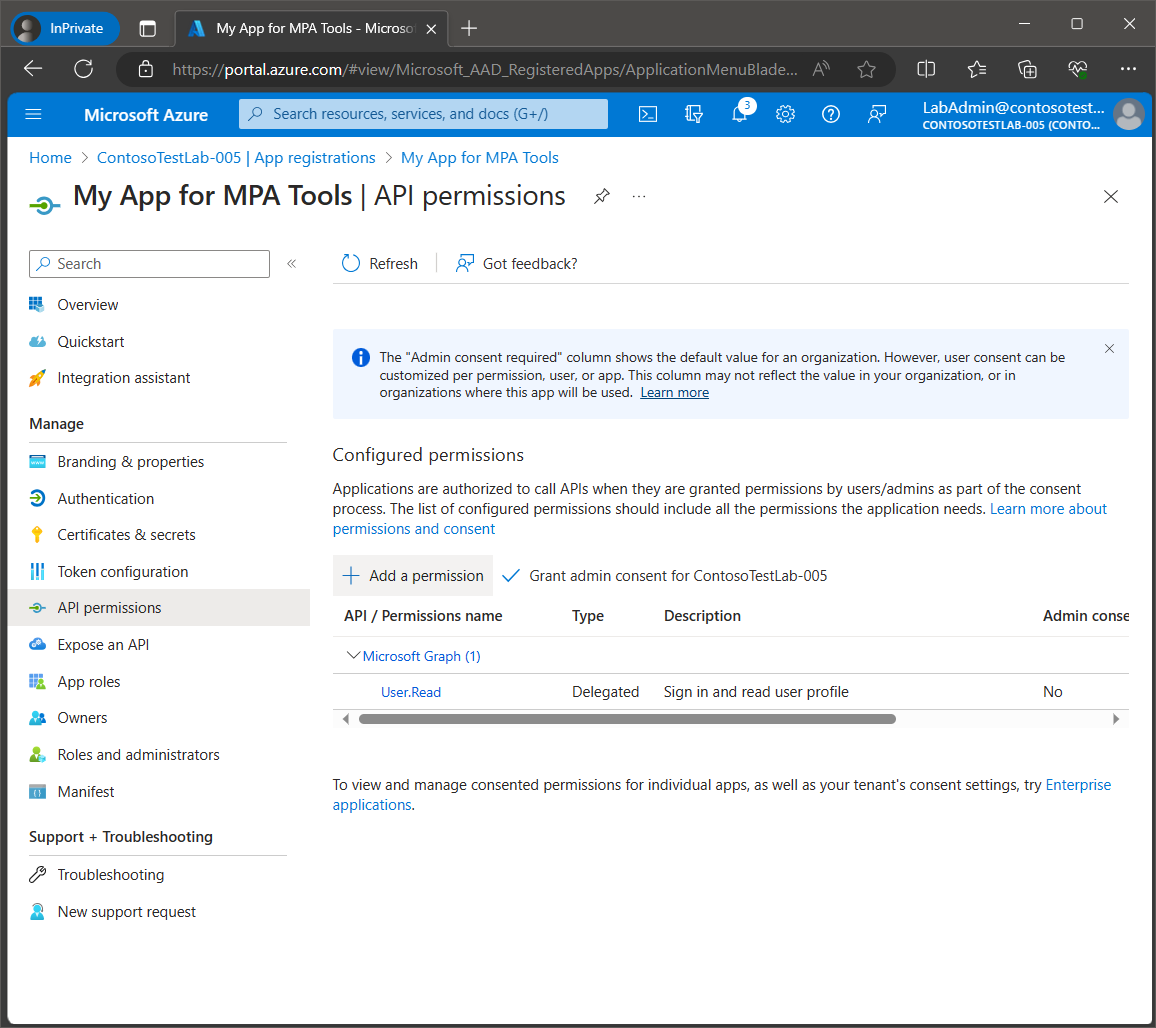This screenshot has width=1156, height=1028.
Task: Open the notifications bell
Action: pyautogui.click(x=739, y=114)
